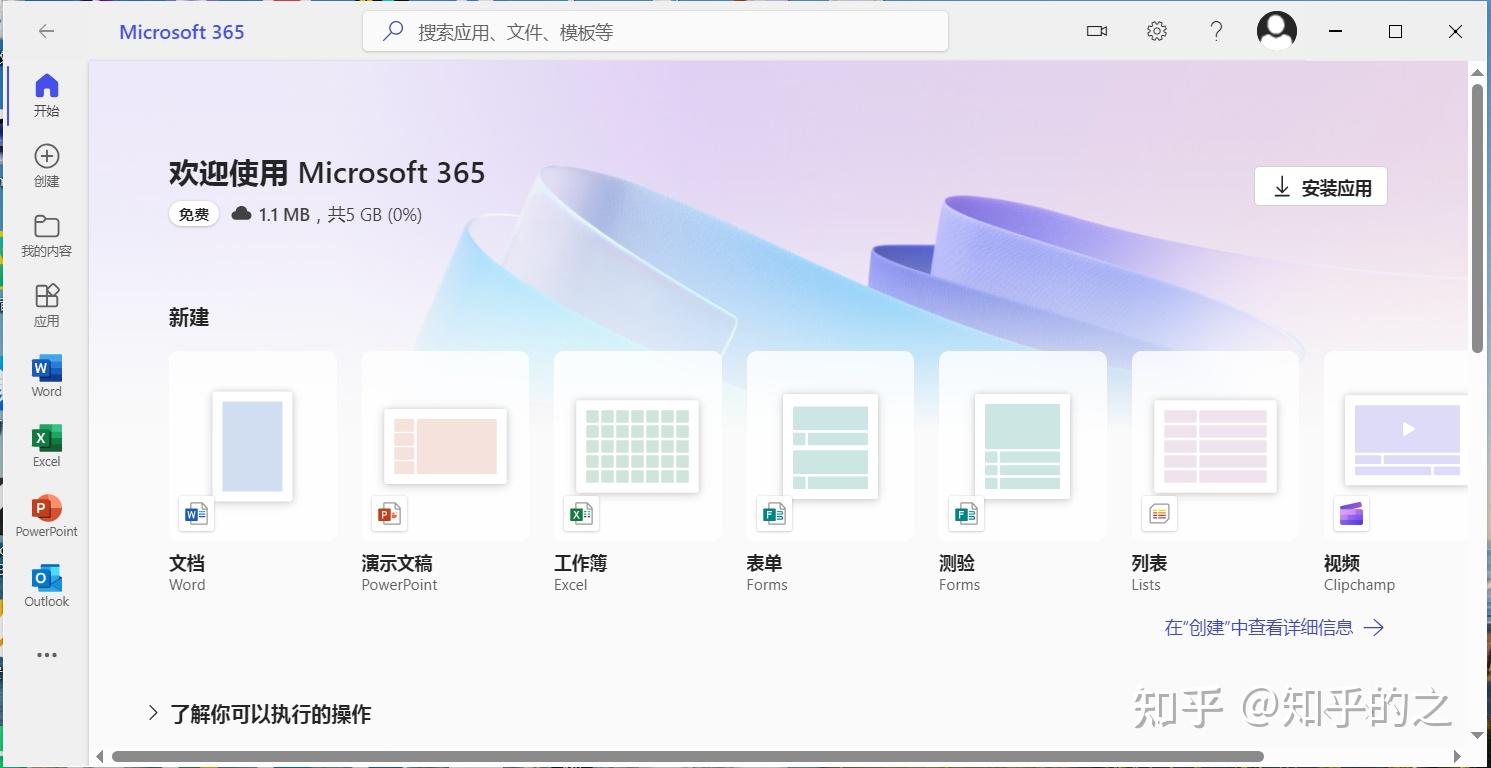
Task: Create a new 文档 Word thumbnail
Action: point(252,446)
